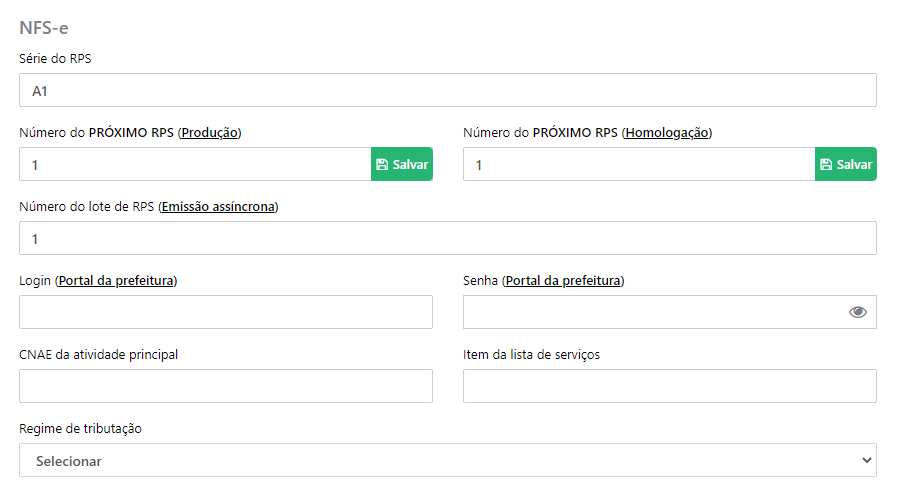Focus the CNAE da atividade principal field
The height and width of the screenshot is (490, 897).
pyautogui.click(x=226, y=386)
